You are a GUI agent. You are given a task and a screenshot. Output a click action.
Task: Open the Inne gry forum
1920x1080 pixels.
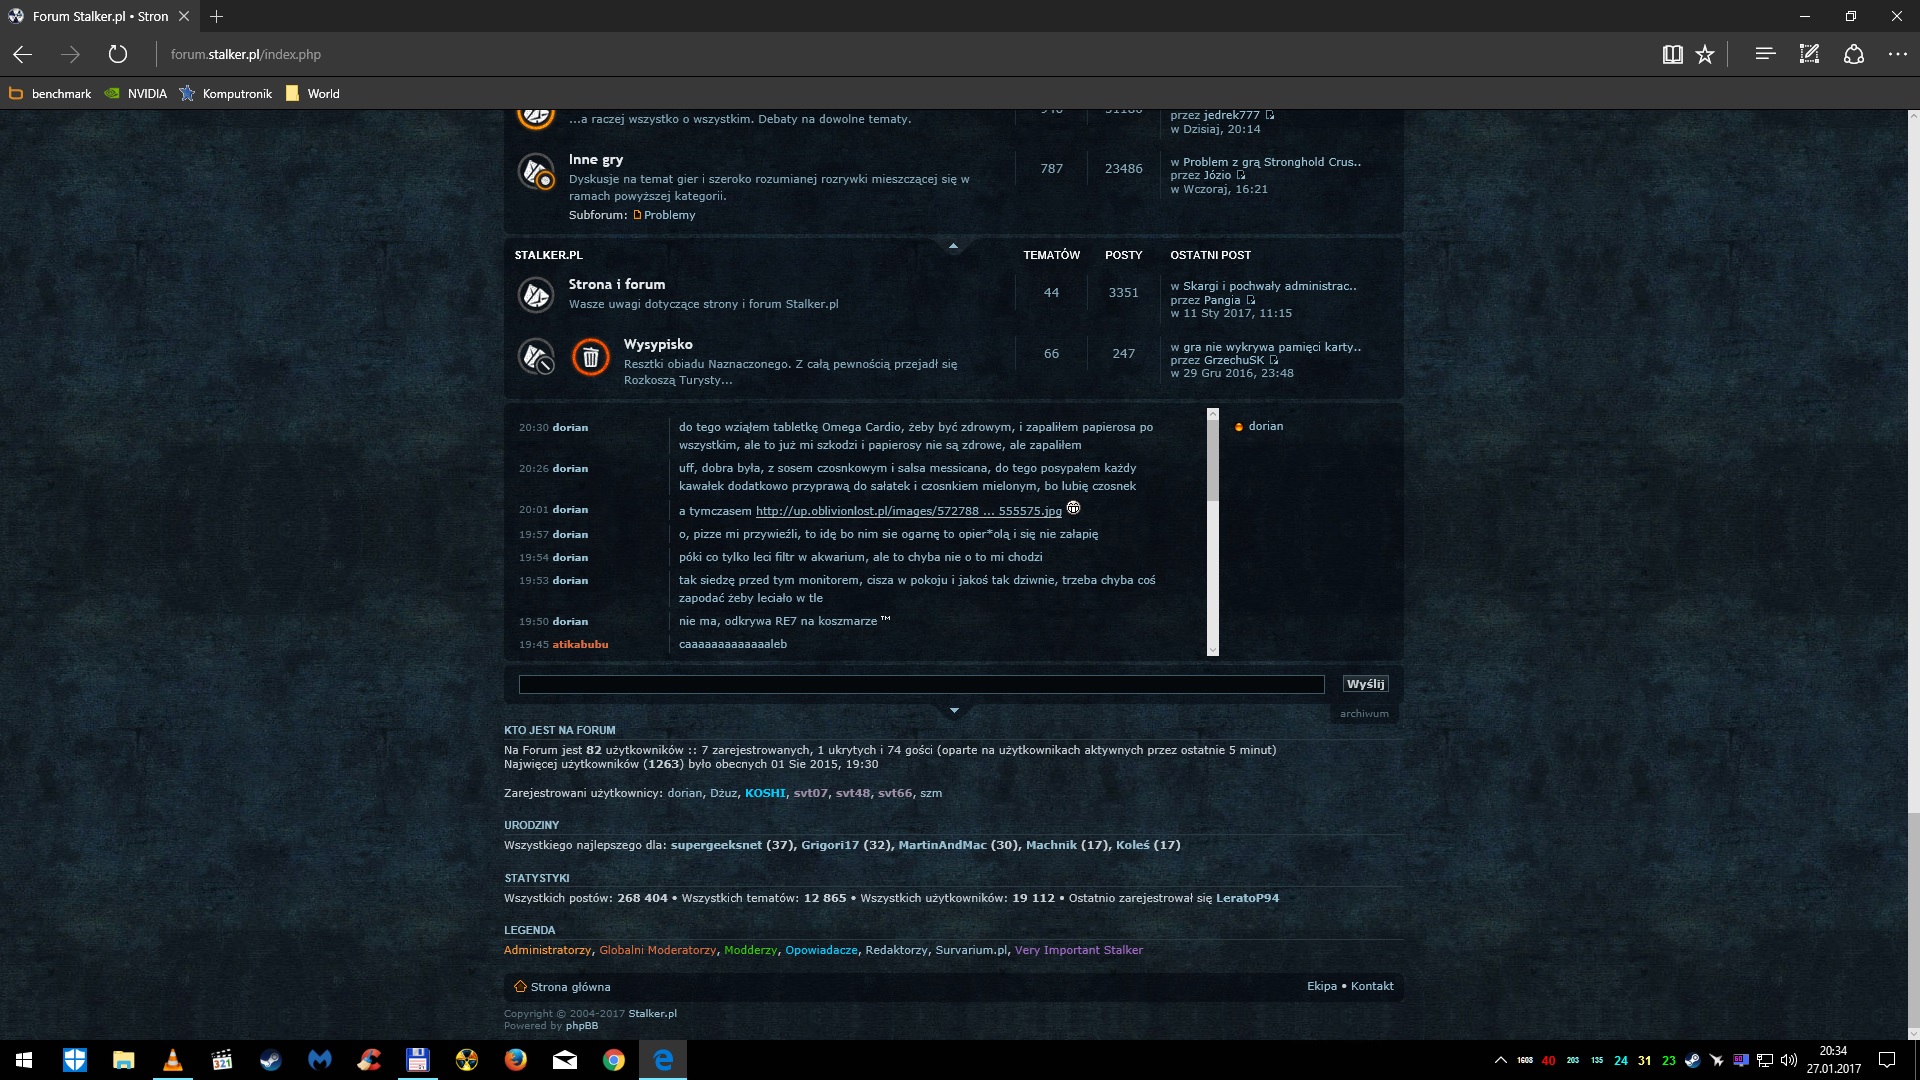point(596,159)
